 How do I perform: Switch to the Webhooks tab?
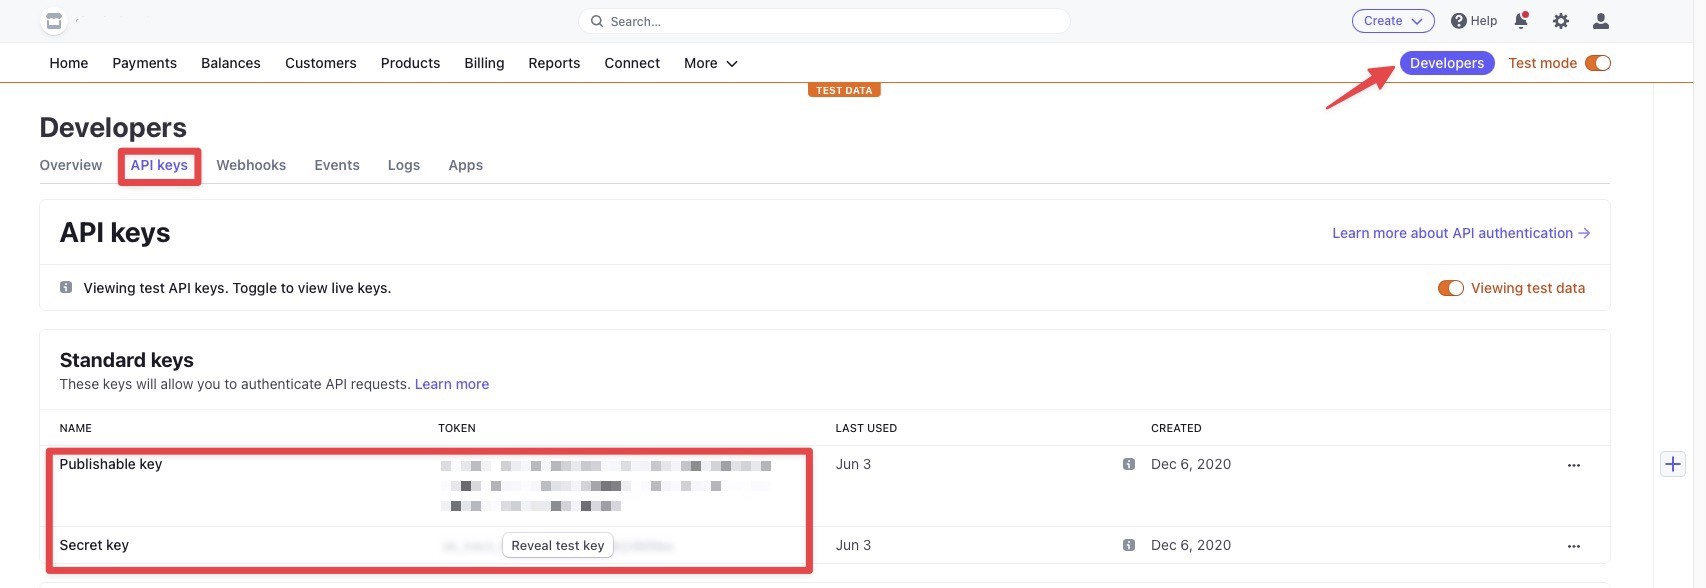point(251,165)
